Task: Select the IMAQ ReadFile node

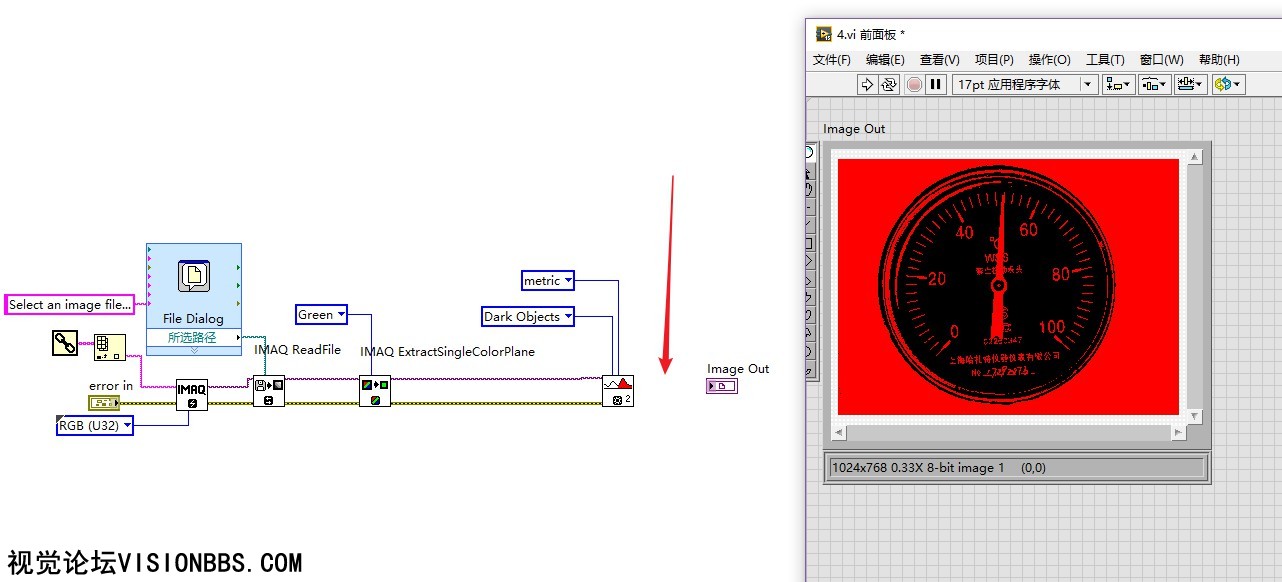Action: coord(269,391)
